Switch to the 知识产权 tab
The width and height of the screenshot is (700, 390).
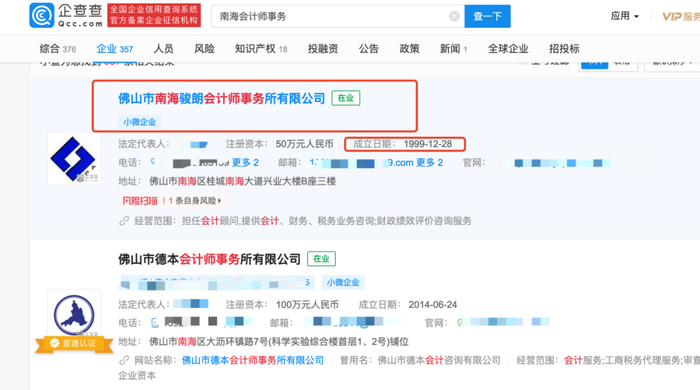(x=261, y=49)
